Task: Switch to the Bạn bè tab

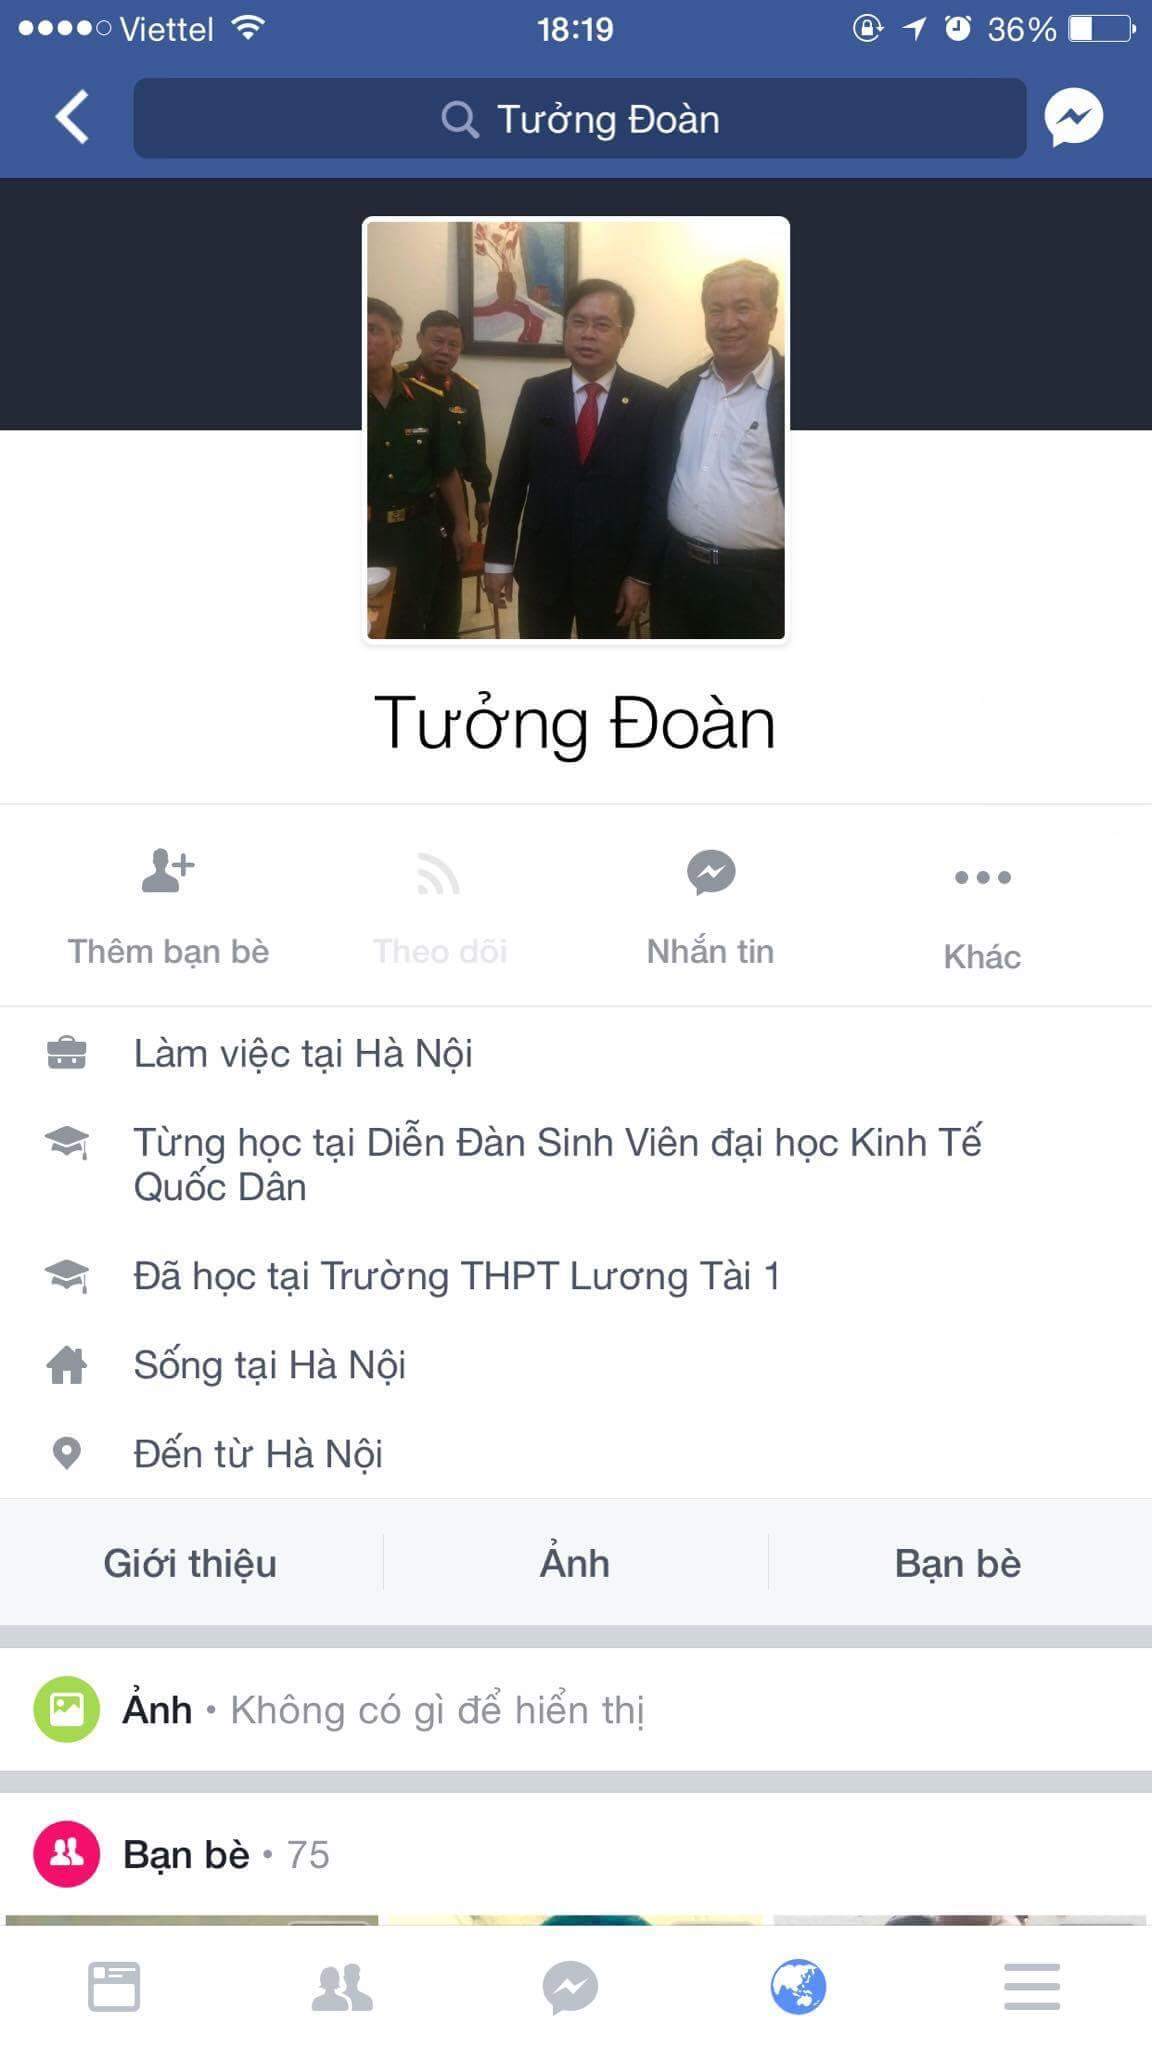Action: pos(958,1563)
